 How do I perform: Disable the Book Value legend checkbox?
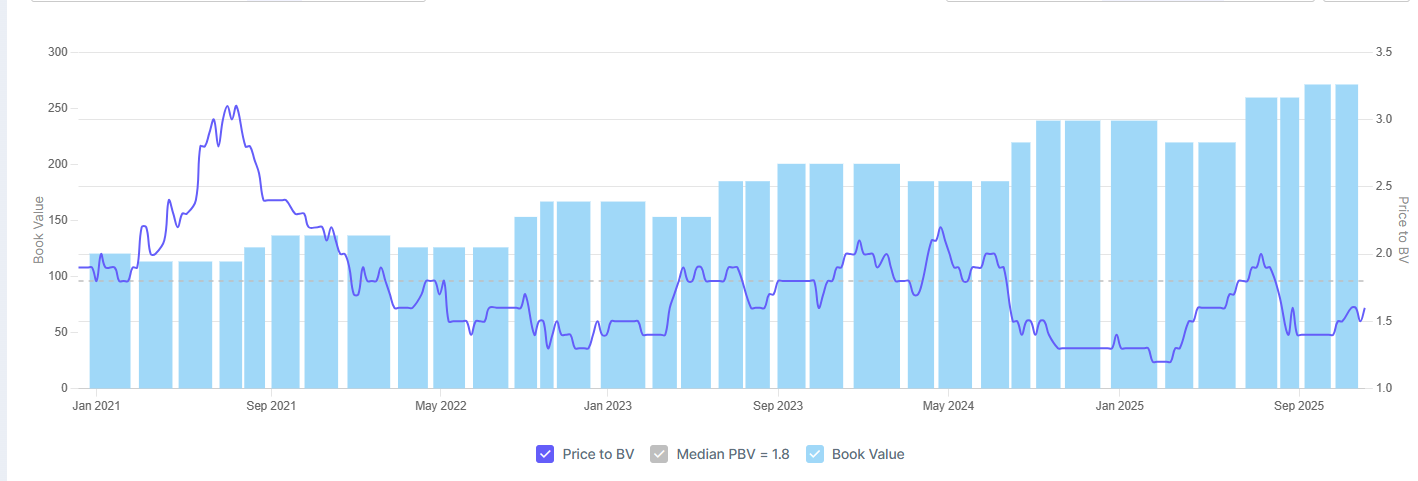[x=815, y=454]
